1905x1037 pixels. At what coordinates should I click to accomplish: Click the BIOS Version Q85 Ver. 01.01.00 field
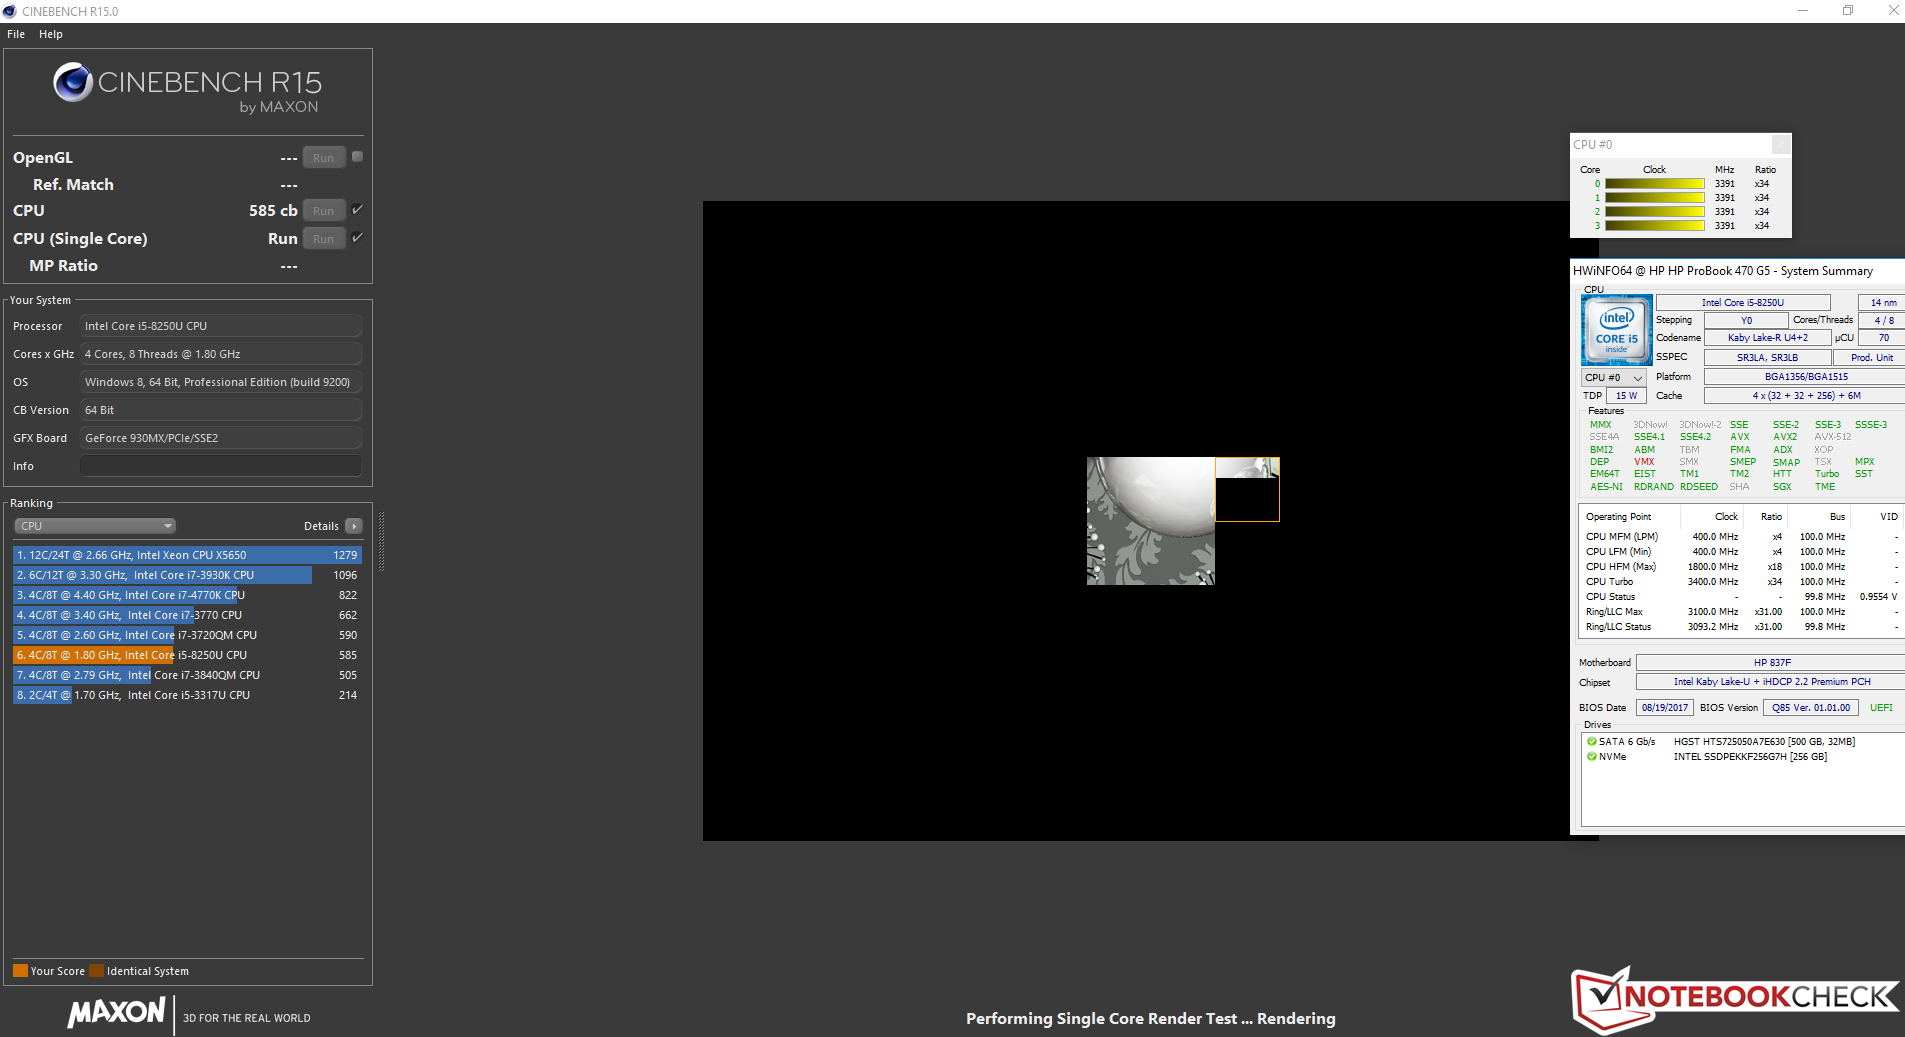[1811, 708]
